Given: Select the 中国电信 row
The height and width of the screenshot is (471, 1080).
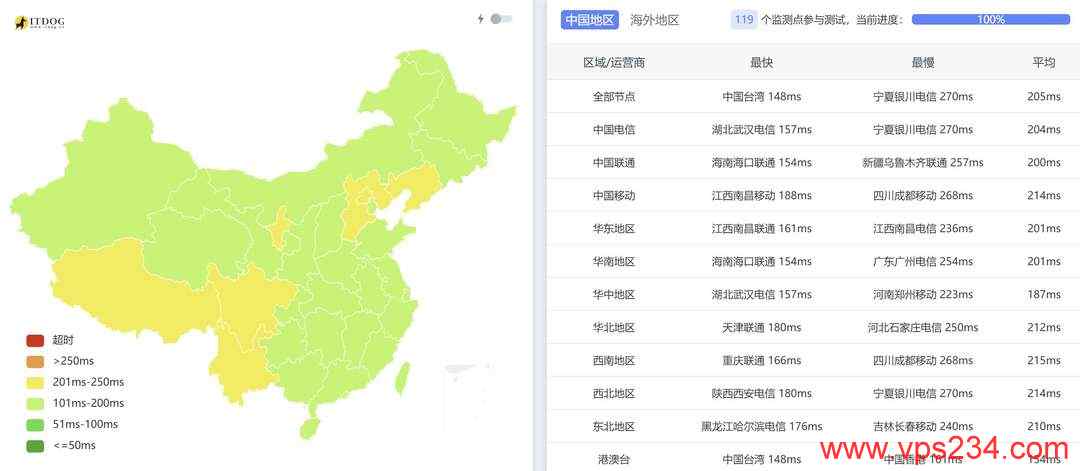Looking at the screenshot, I should tap(813, 129).
